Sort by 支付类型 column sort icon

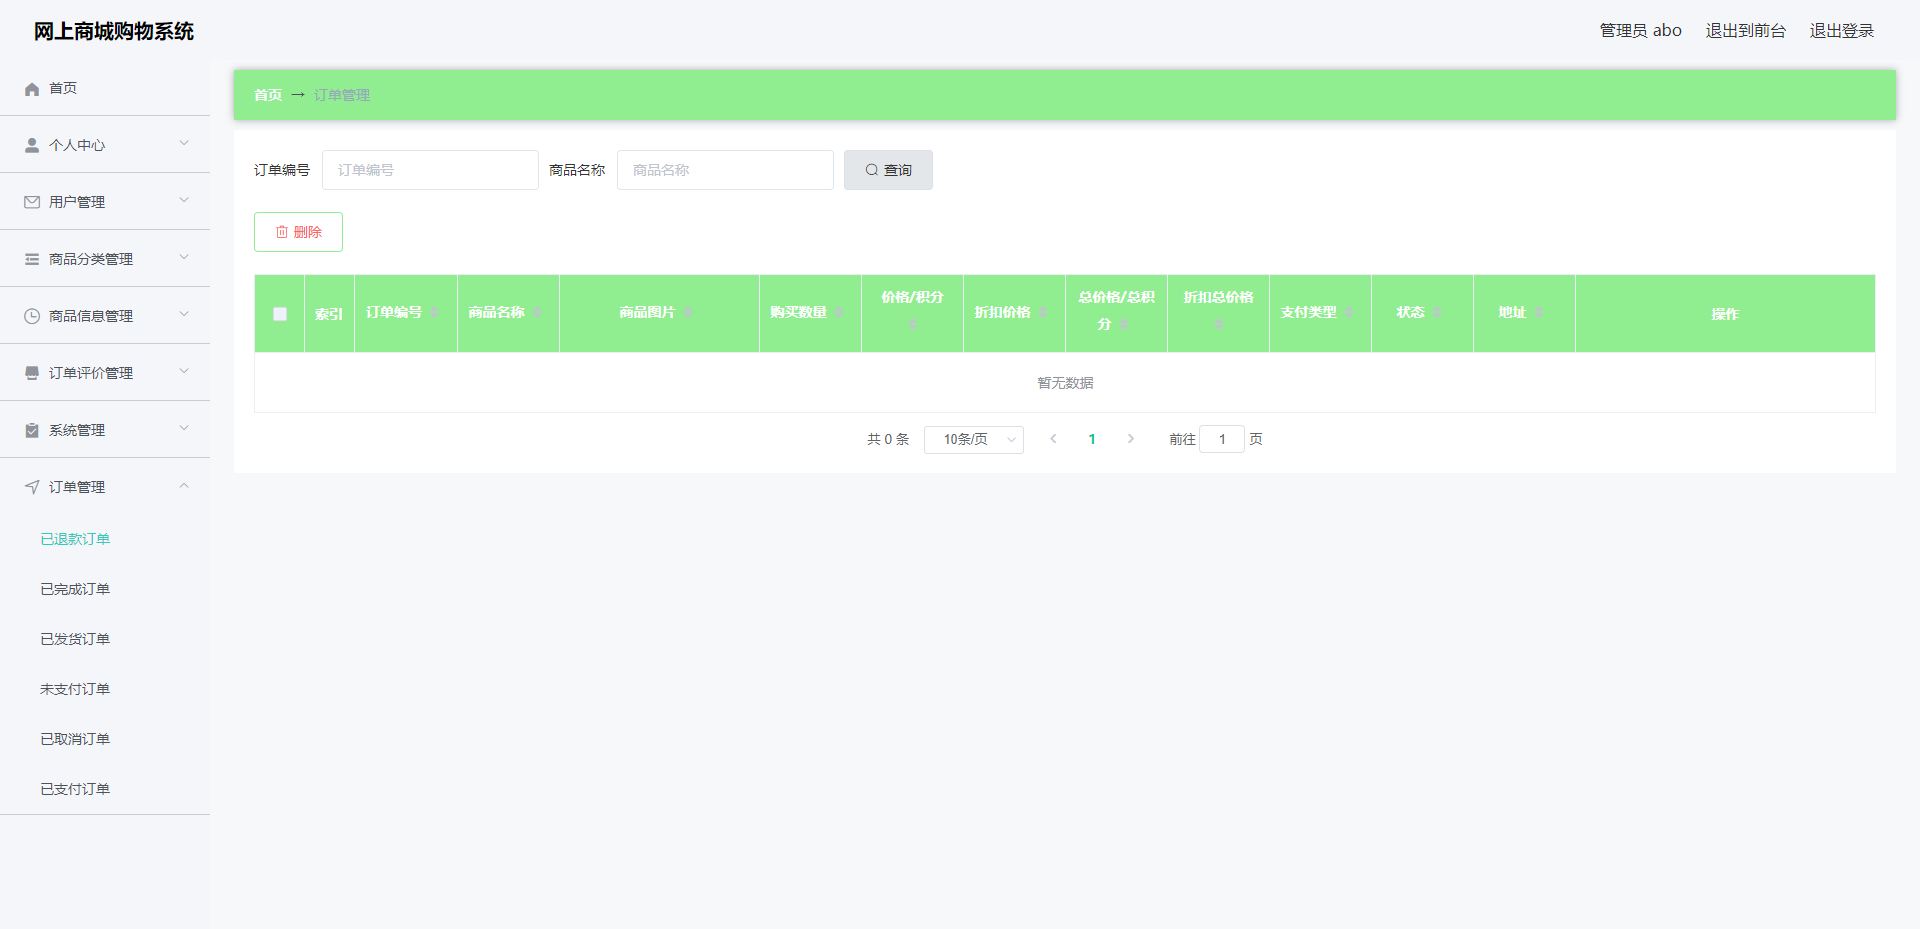click(x=1349, y=313)
